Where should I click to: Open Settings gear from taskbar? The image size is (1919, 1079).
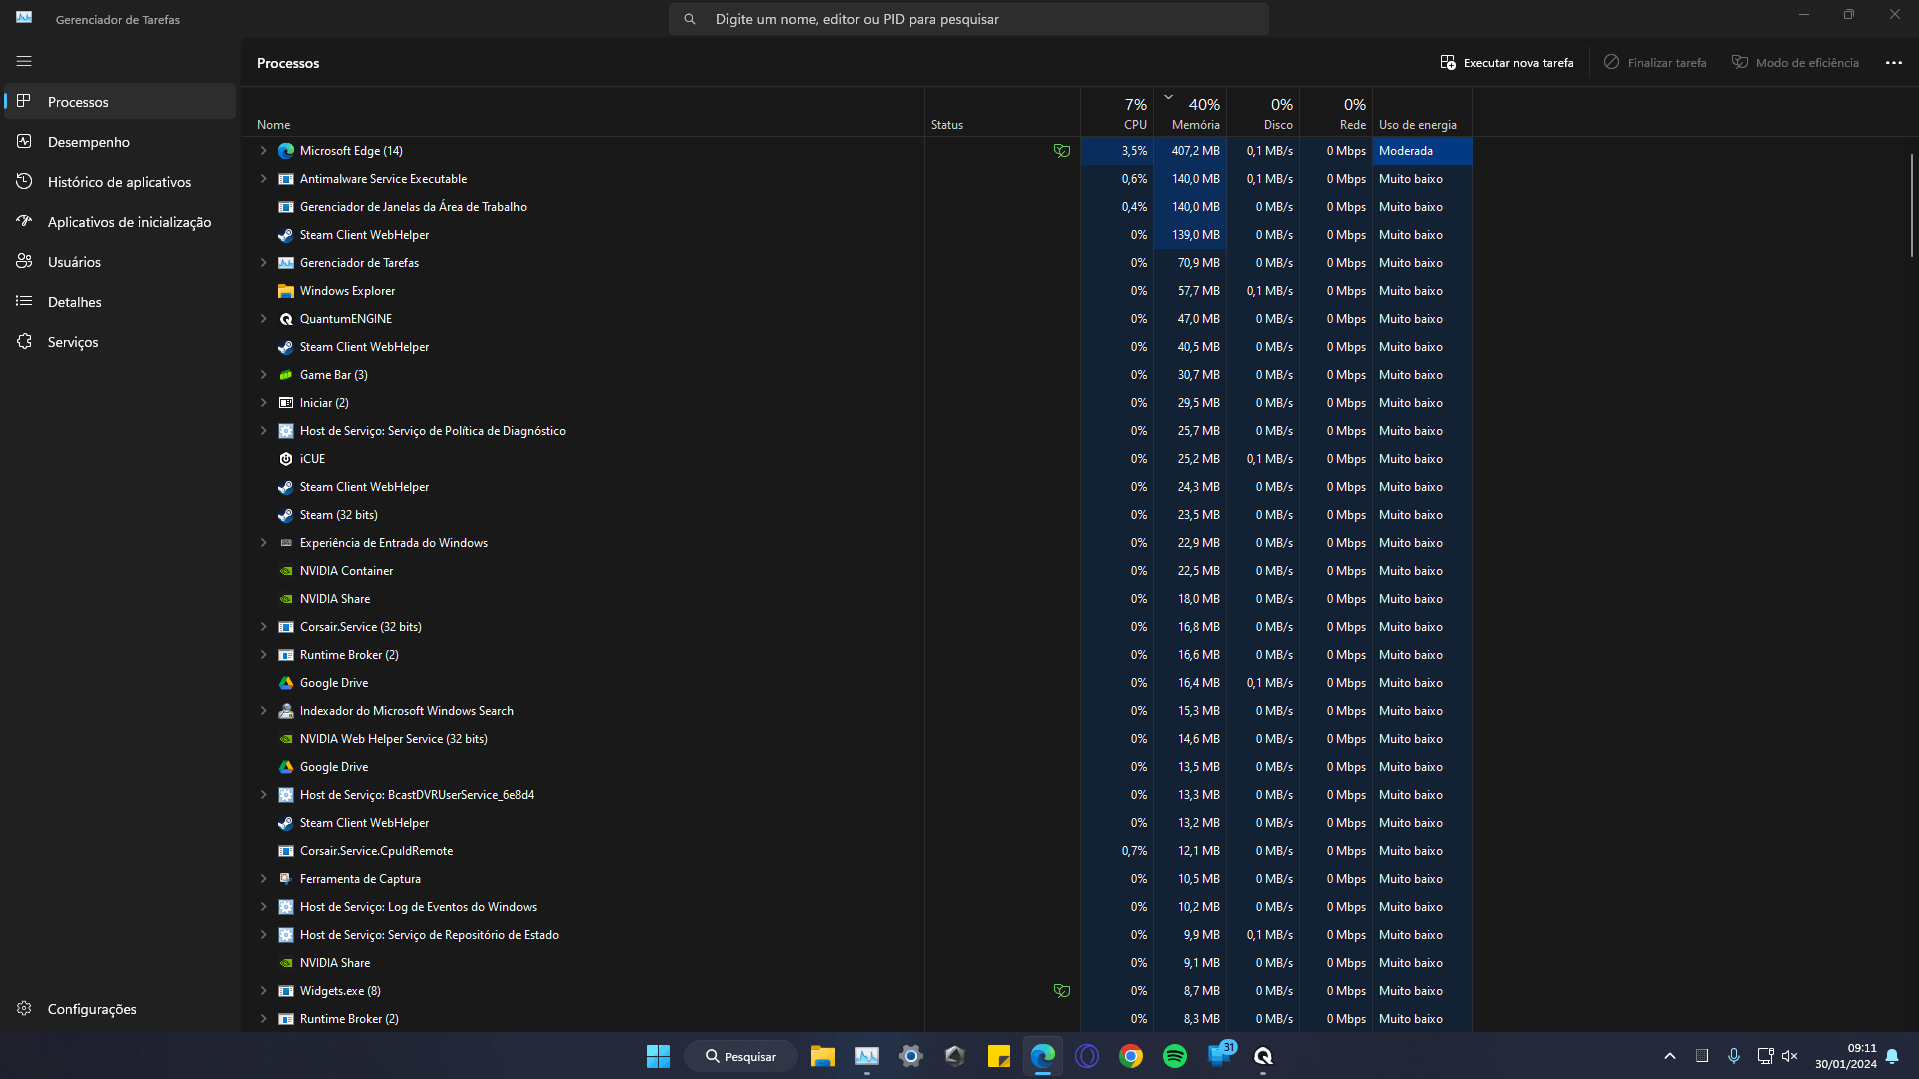tap(910, 1056)
